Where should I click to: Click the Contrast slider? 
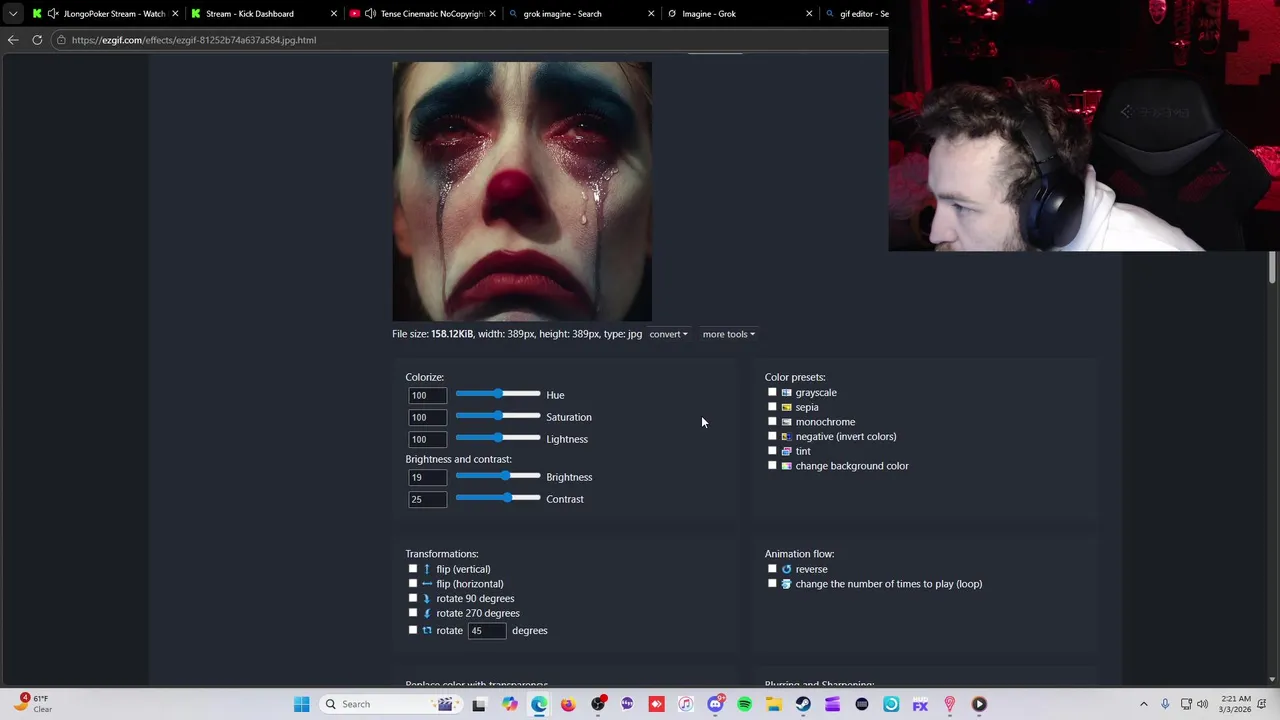click(498, 498)
